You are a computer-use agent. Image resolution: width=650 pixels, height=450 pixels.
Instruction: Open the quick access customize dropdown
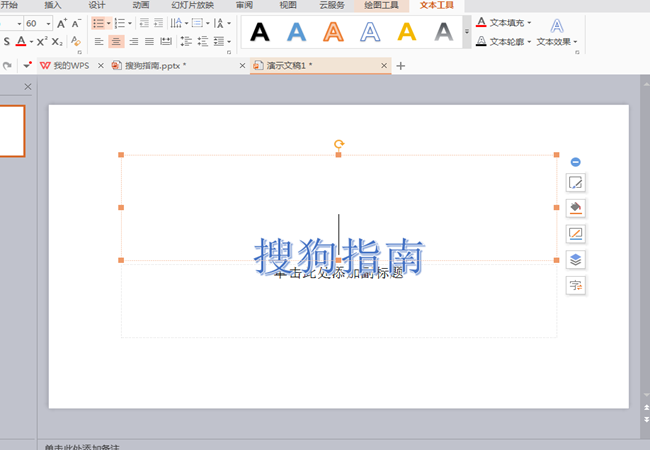pyautogui.click(x=27, y=65)
